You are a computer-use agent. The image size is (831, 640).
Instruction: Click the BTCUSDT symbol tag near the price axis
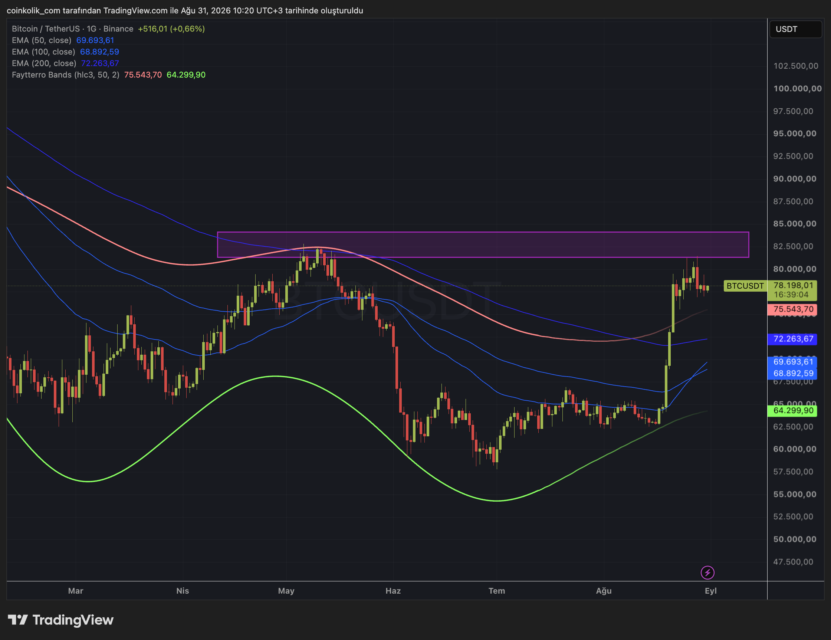[x=745, y=286]
